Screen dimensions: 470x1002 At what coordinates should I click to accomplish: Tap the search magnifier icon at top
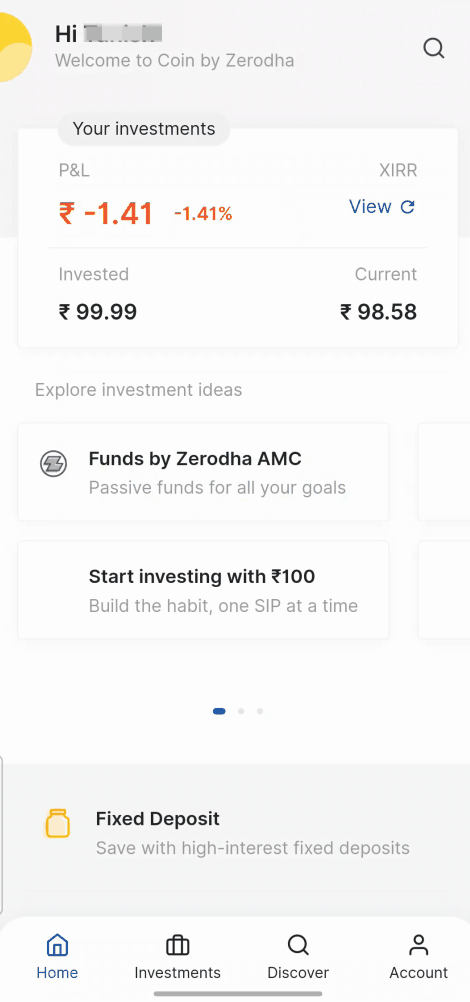(434, 48)
